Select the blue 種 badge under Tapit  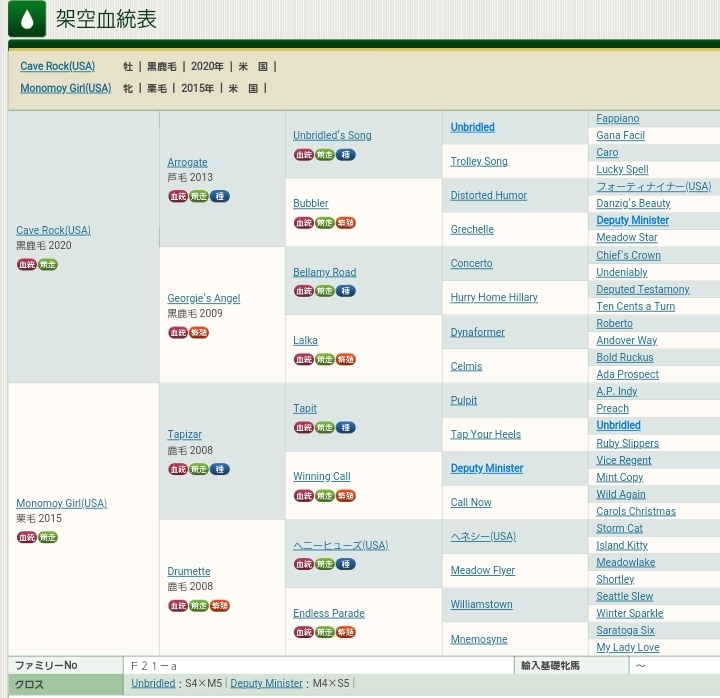pos(345,427)
